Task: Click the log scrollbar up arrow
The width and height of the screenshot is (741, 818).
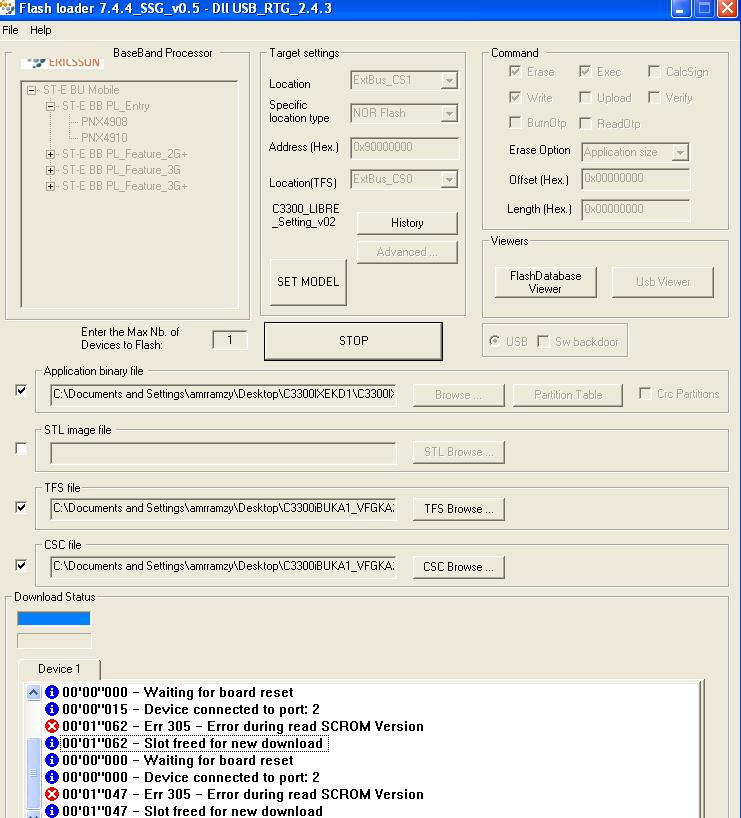Action: click(33, 692)
